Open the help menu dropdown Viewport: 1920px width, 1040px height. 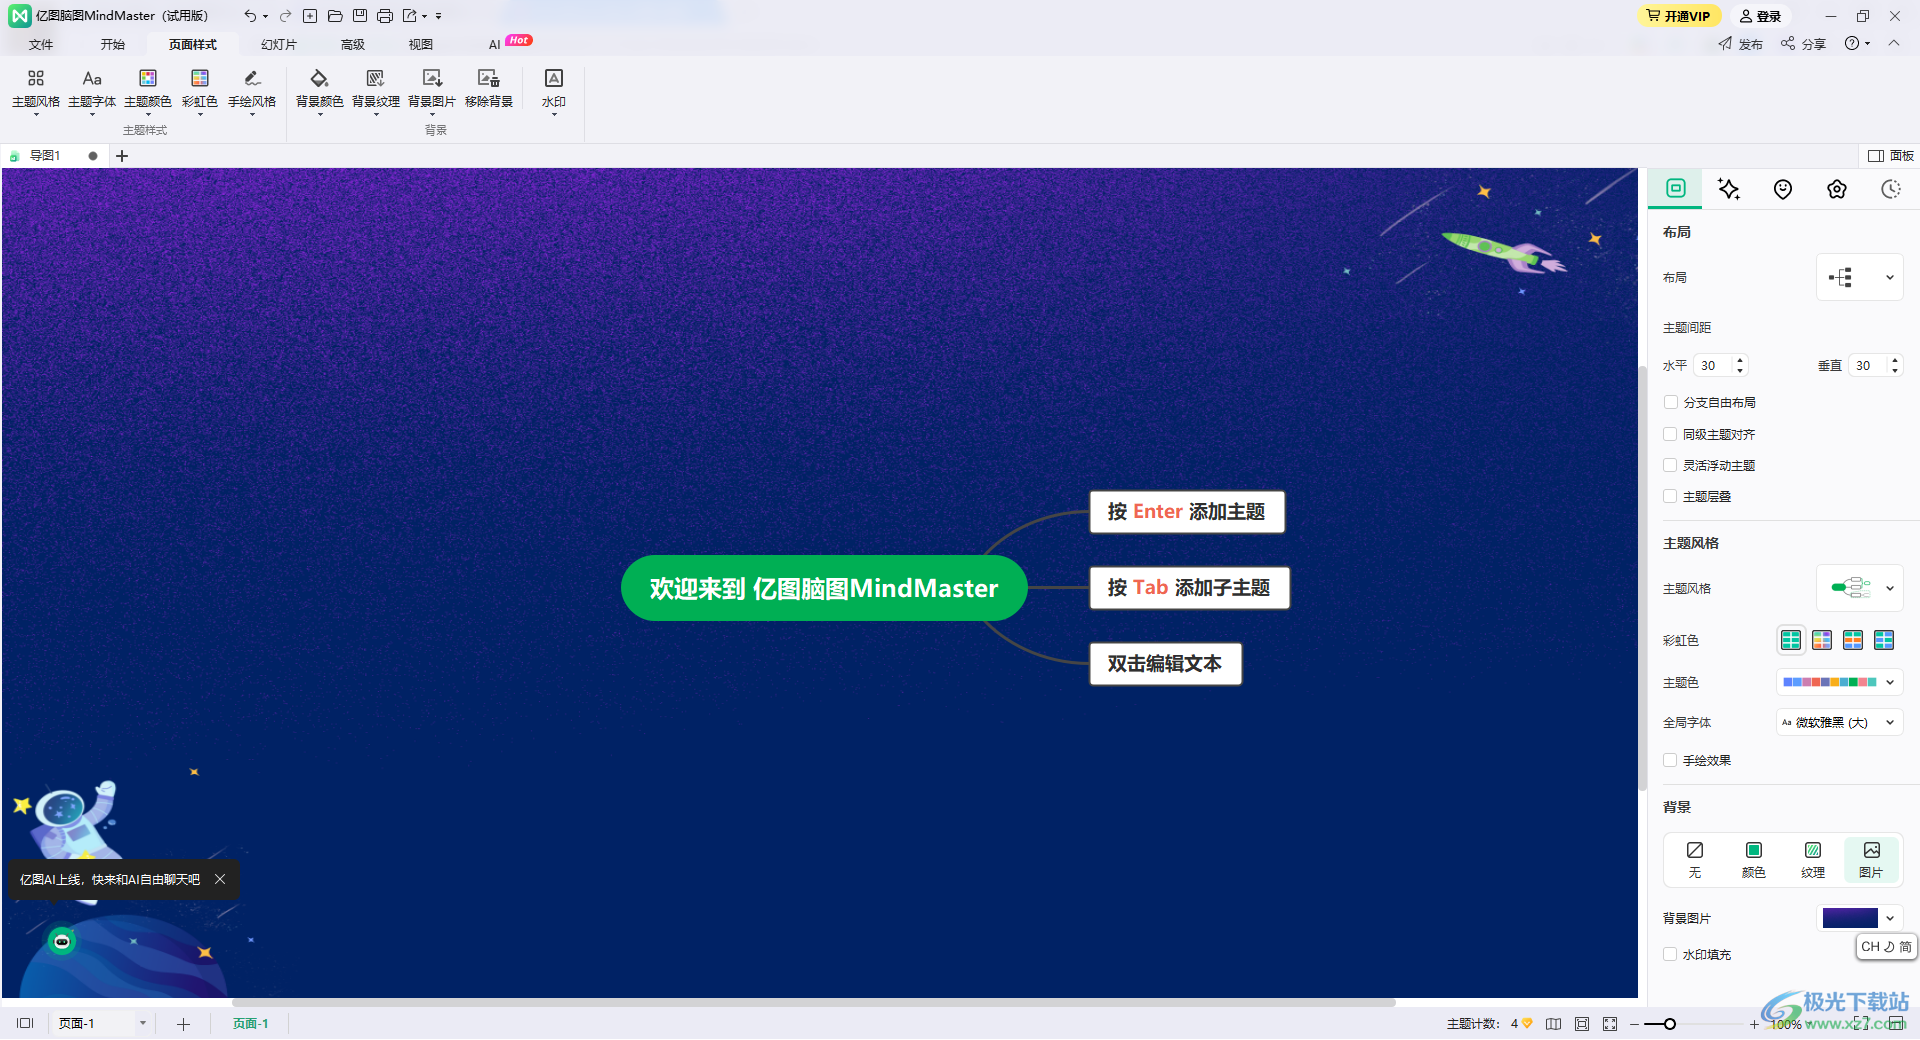(1857, 43)
